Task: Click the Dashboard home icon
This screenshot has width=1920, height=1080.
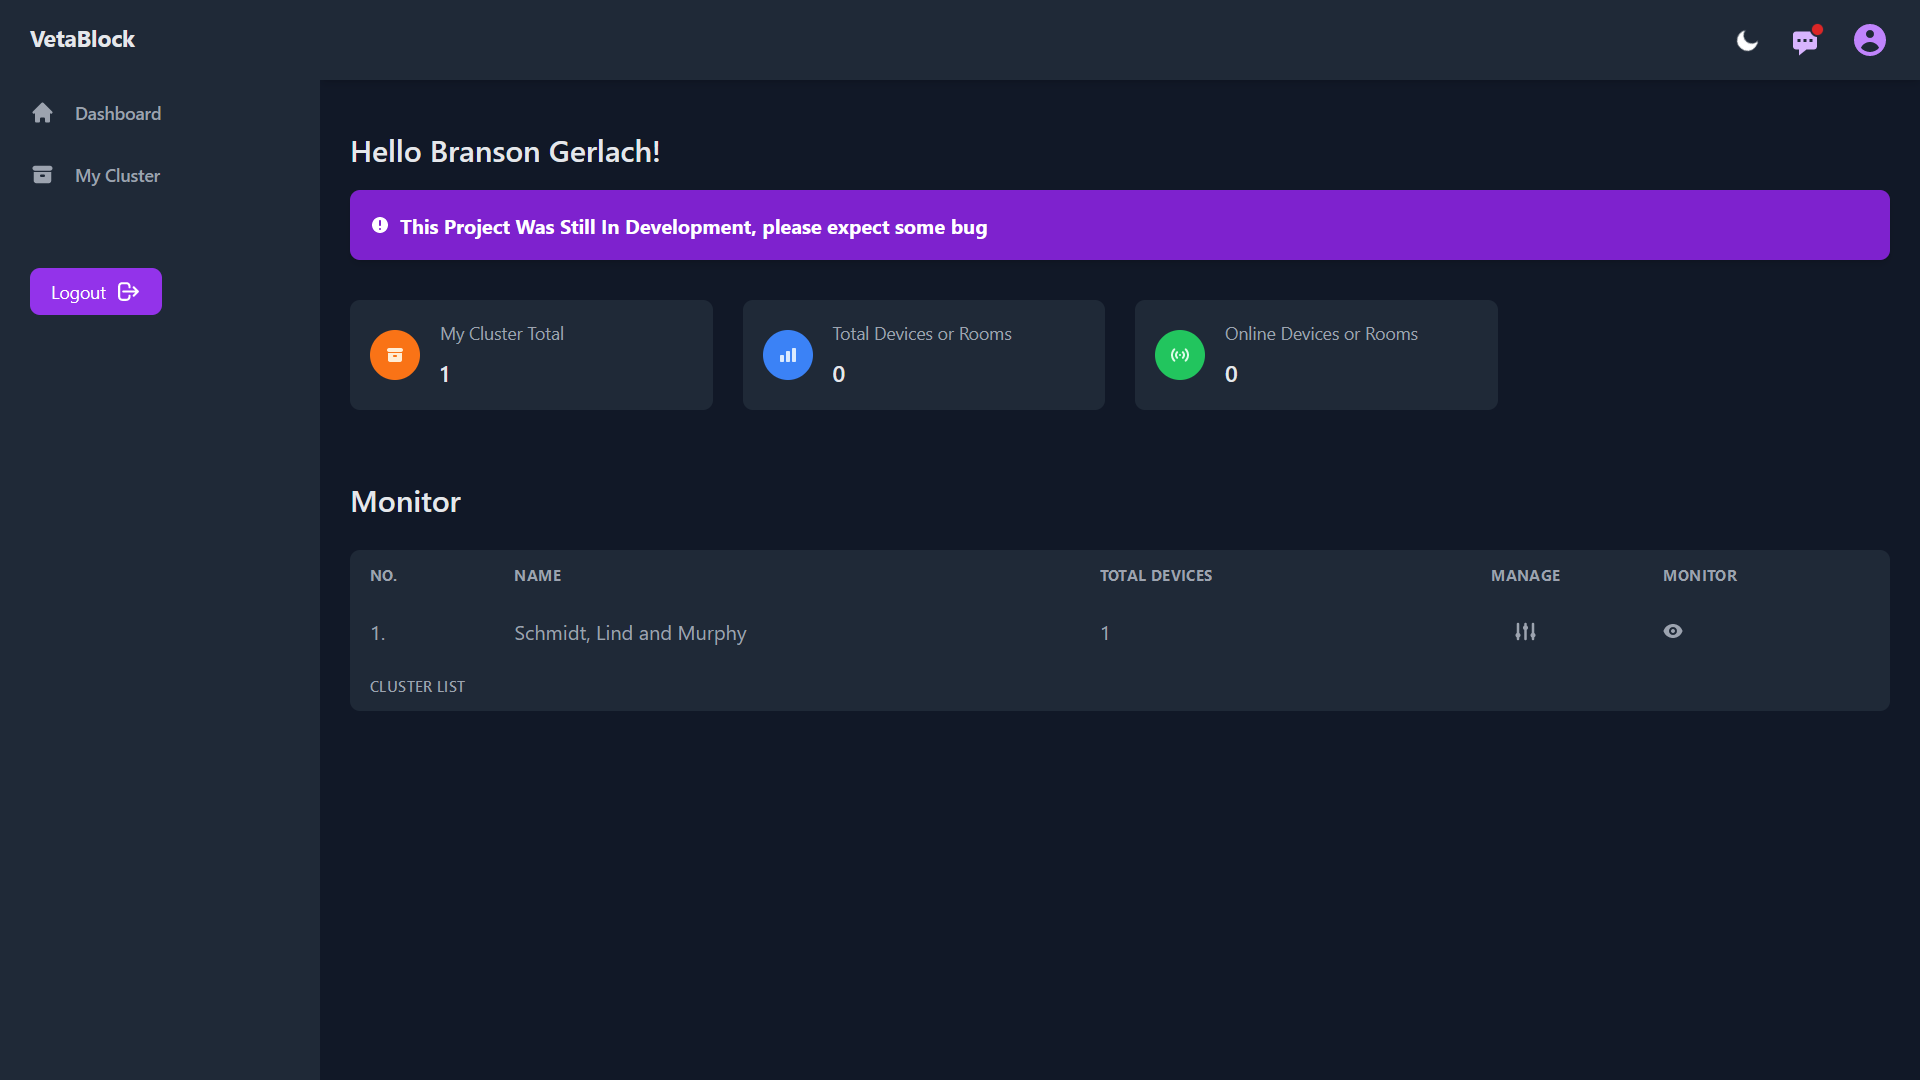Action: click(42, 113)
